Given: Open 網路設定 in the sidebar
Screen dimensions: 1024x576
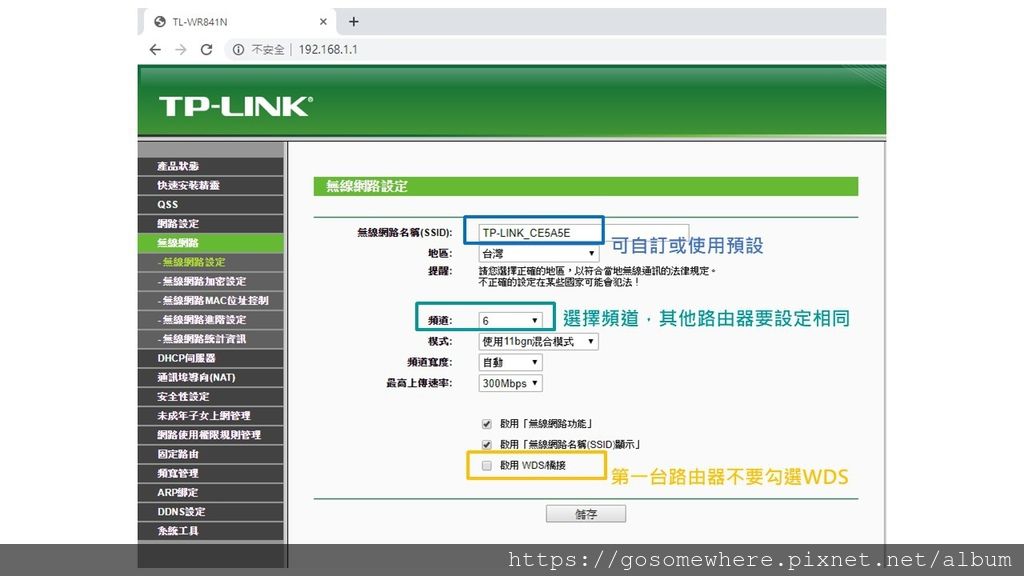Looking at the screenshot, I should (211, 223).
